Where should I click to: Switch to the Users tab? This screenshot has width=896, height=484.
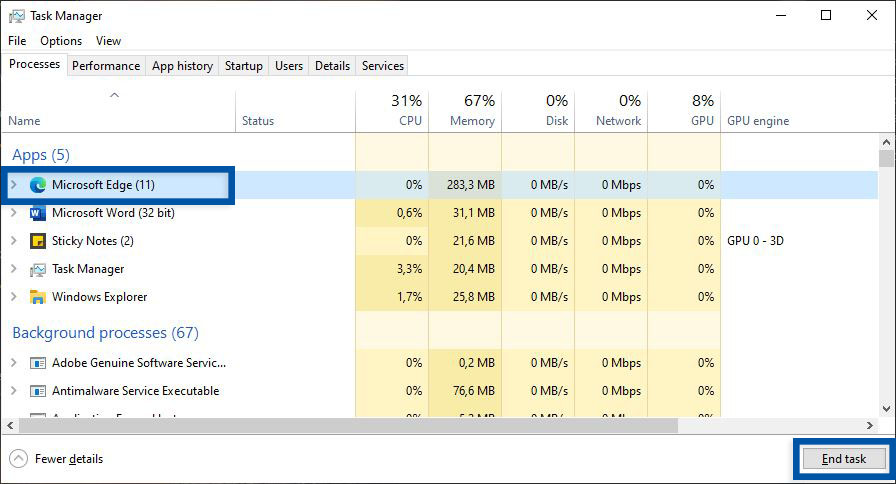click(289, 66)
